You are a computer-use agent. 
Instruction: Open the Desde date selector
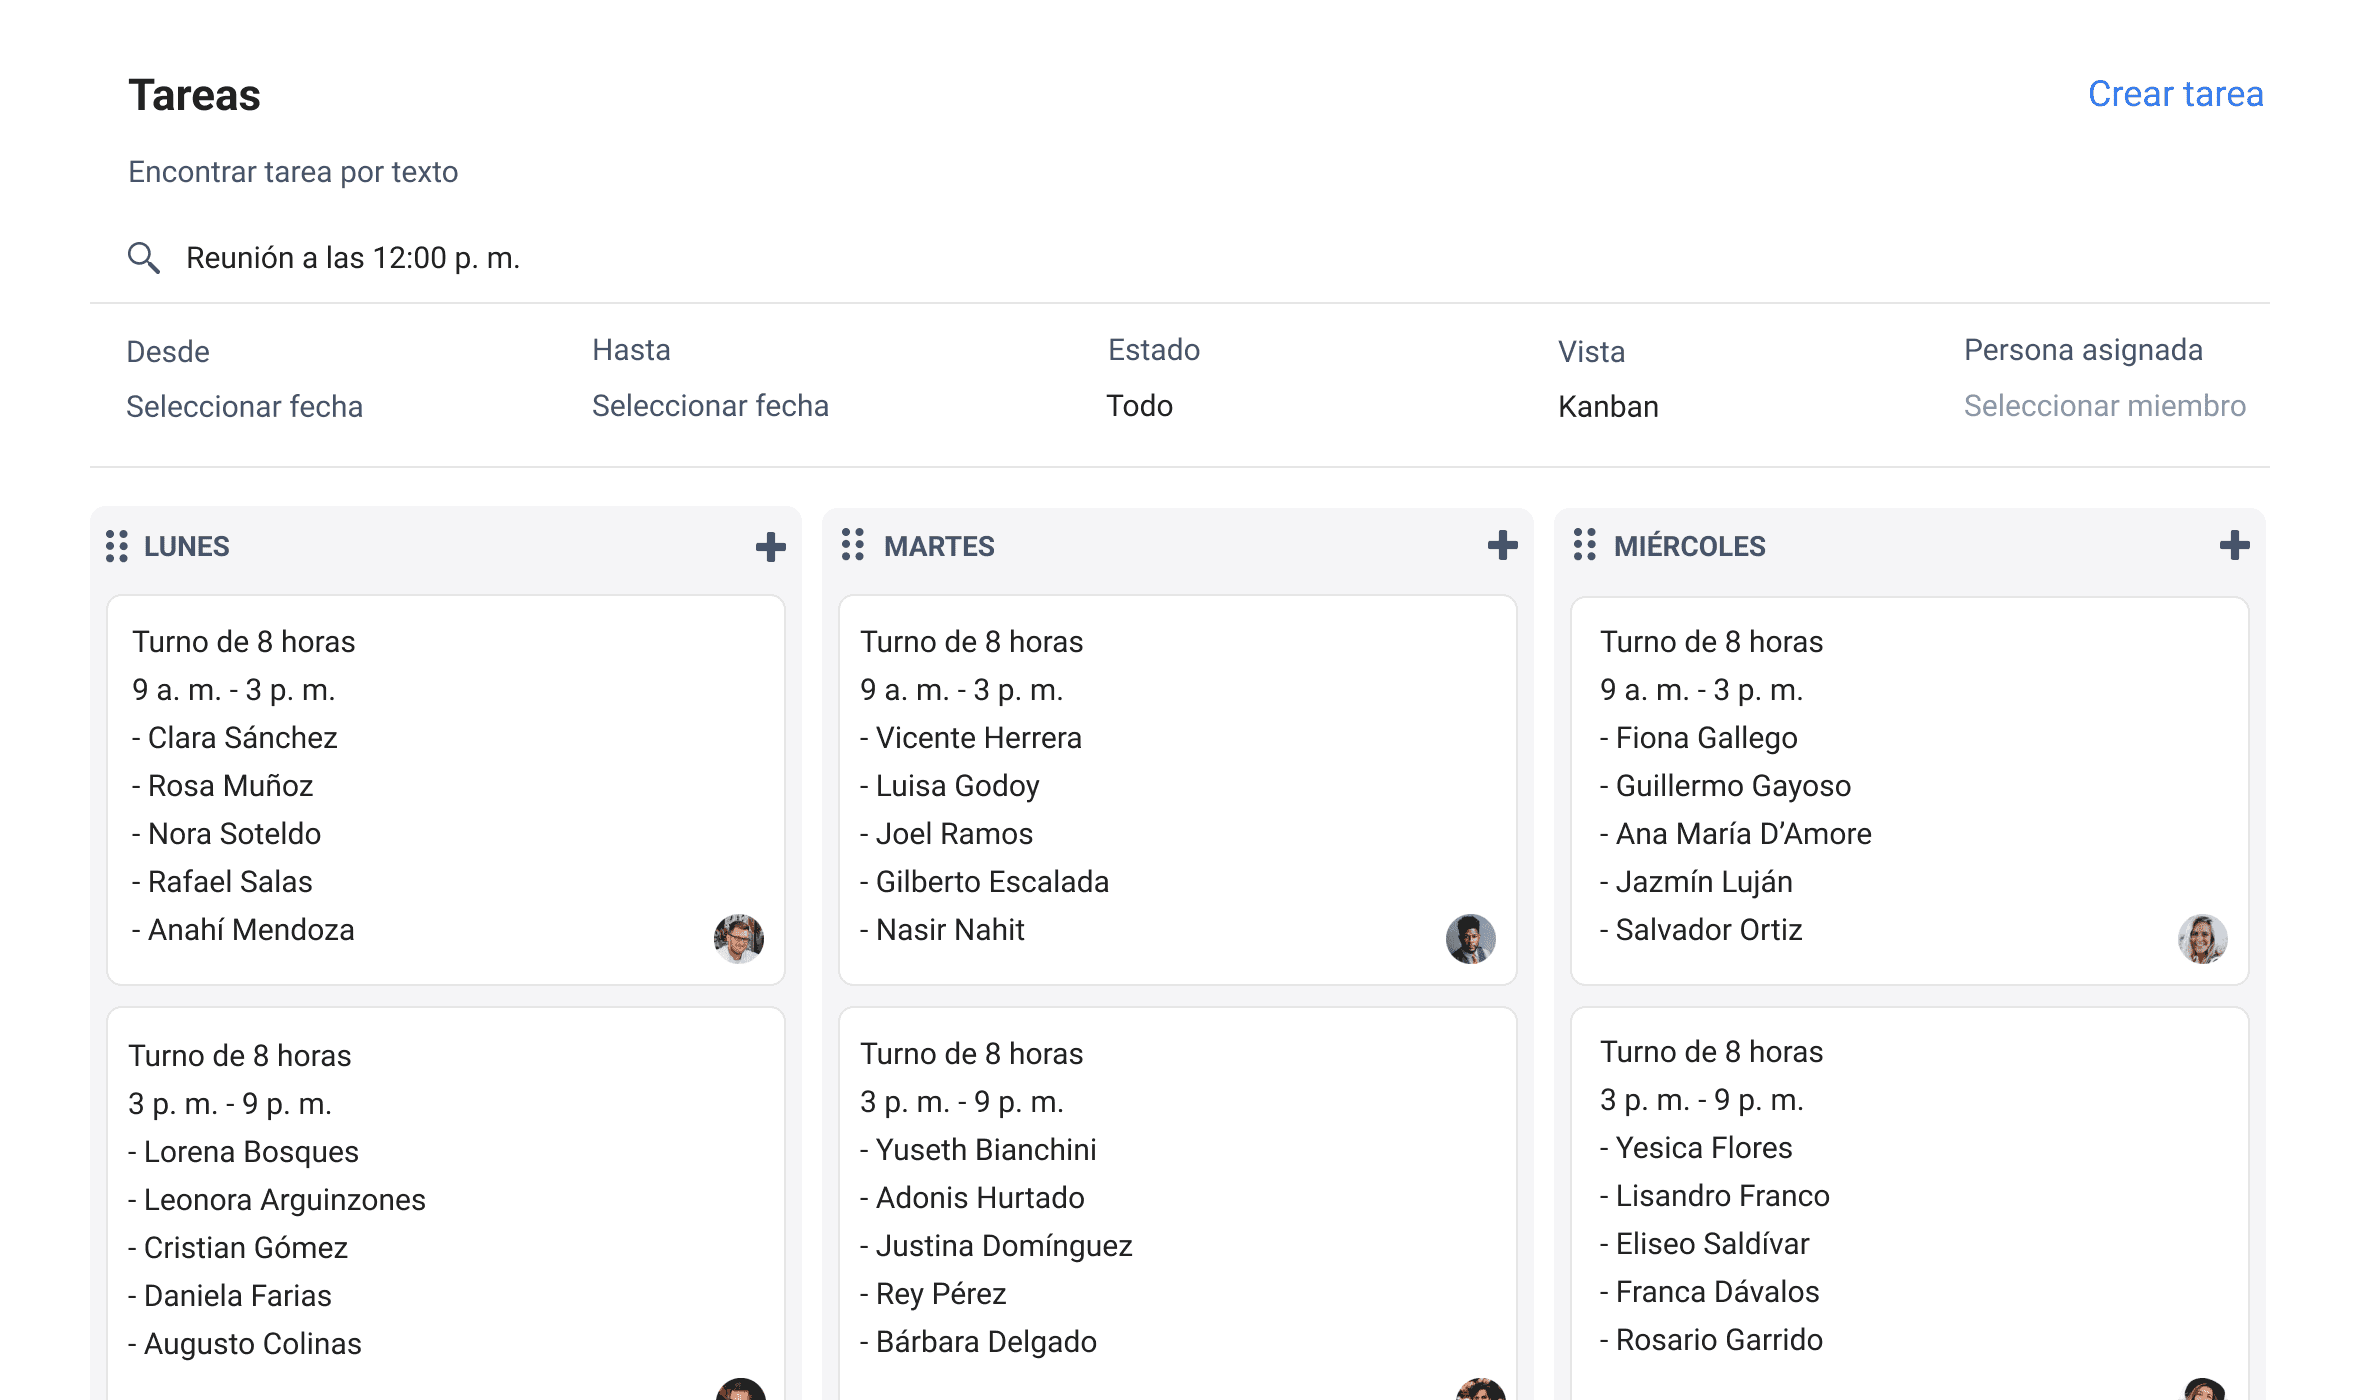point(244,406)
